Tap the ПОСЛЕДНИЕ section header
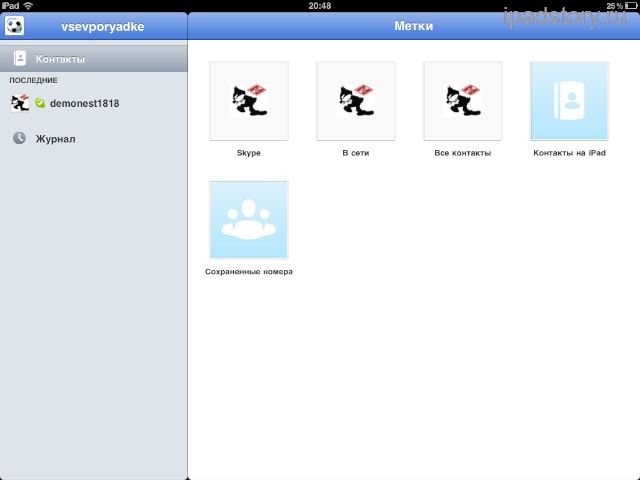Screen dimensions: 640x480 pyautogui.click(x=33, y=80)
